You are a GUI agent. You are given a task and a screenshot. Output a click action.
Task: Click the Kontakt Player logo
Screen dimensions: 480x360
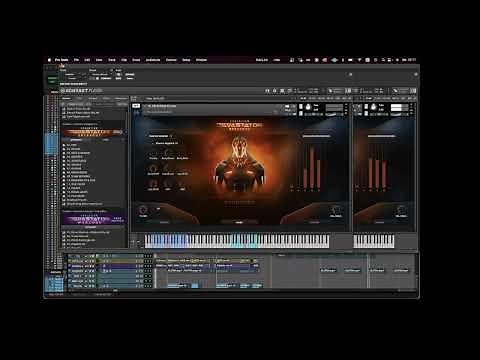(82, 91)
